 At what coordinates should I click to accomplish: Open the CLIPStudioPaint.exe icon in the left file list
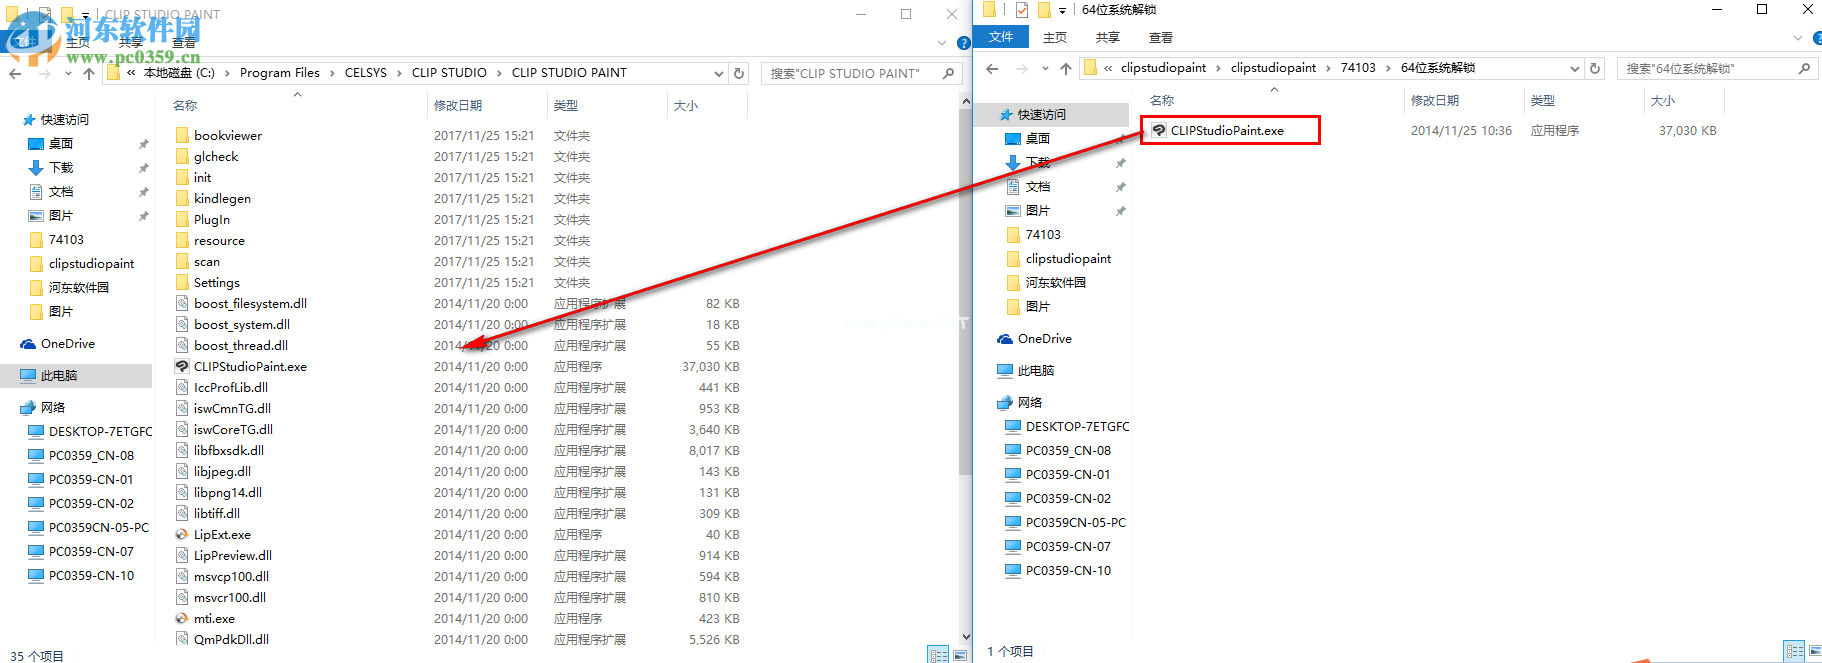[x=182, y=366]
